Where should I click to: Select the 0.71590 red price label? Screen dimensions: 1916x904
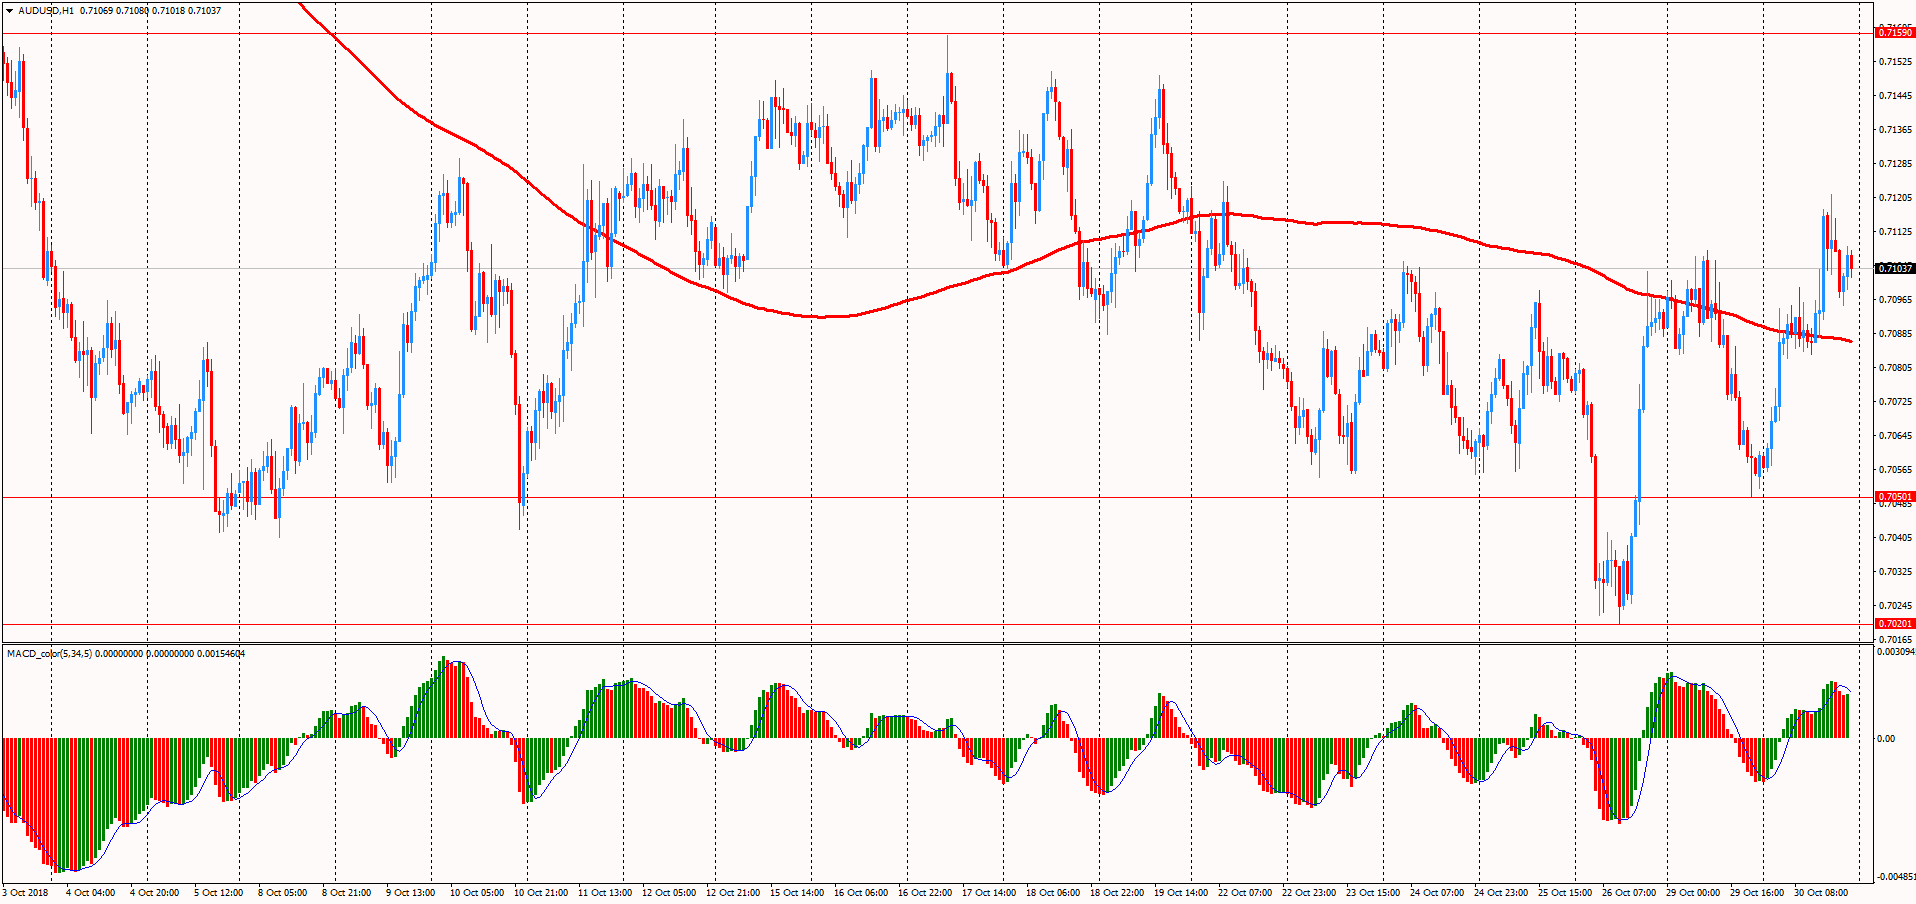click(1894, 33)
